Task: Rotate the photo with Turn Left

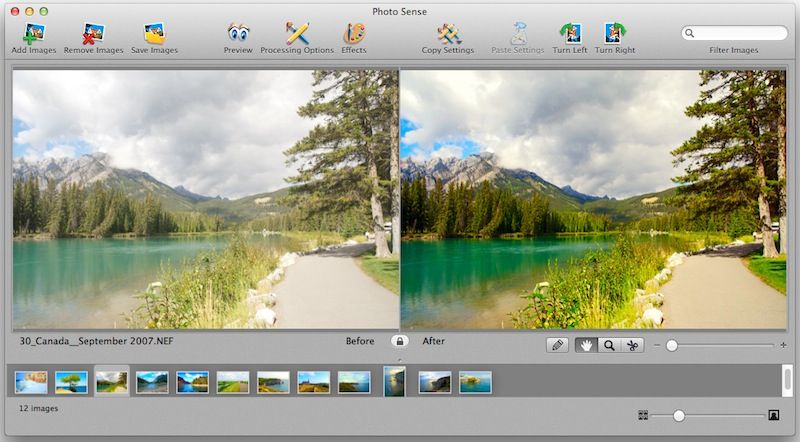Action: pos(569,33)
